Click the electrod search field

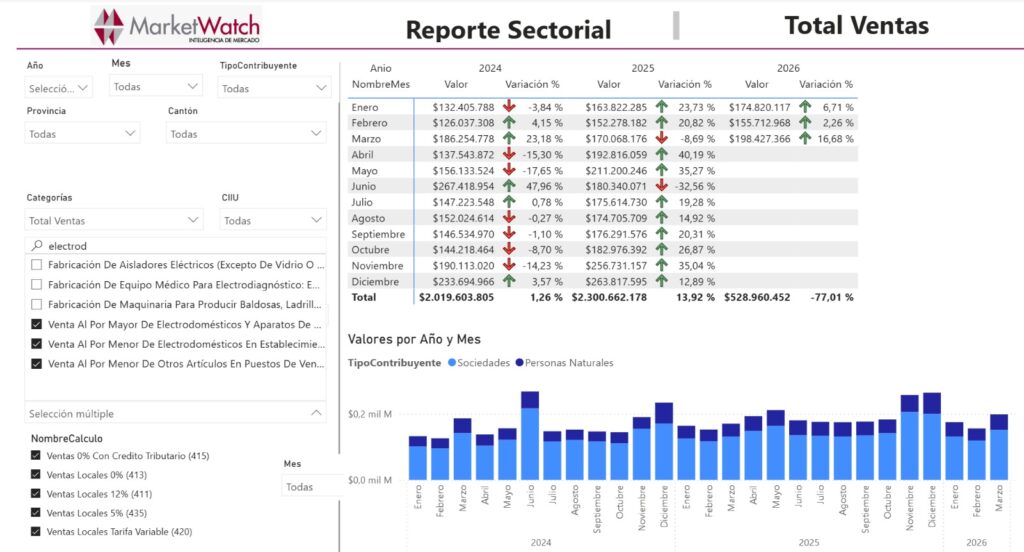coord(175,246)
